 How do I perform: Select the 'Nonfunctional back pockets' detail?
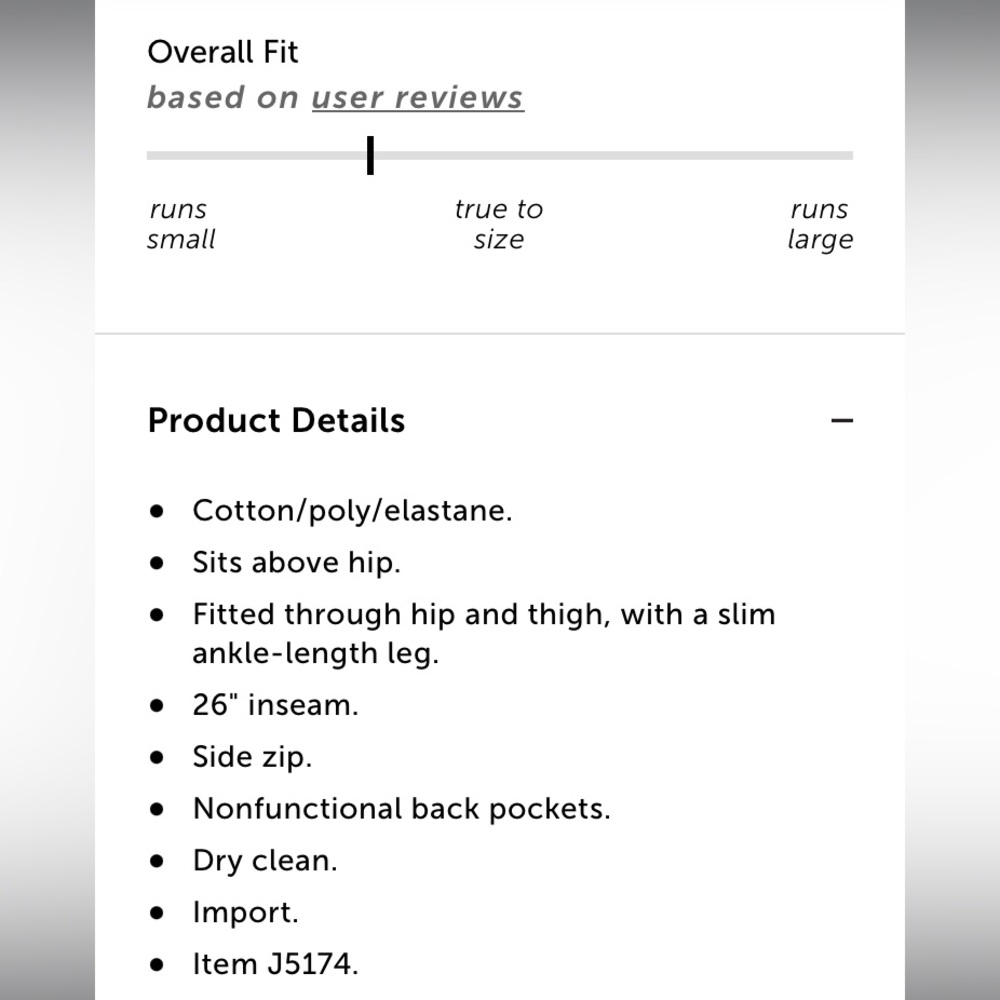401,808
